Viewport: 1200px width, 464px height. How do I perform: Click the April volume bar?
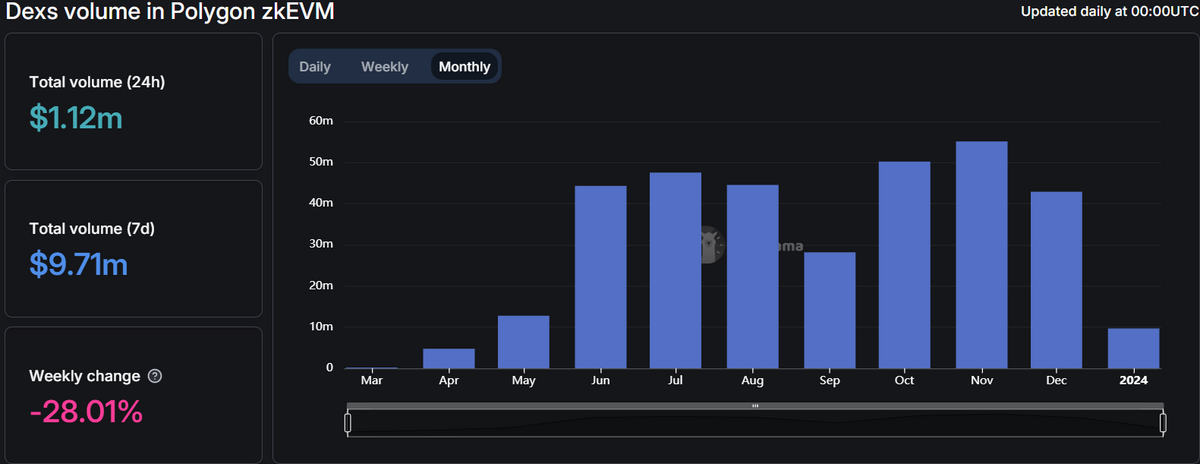tap(448, 358)
